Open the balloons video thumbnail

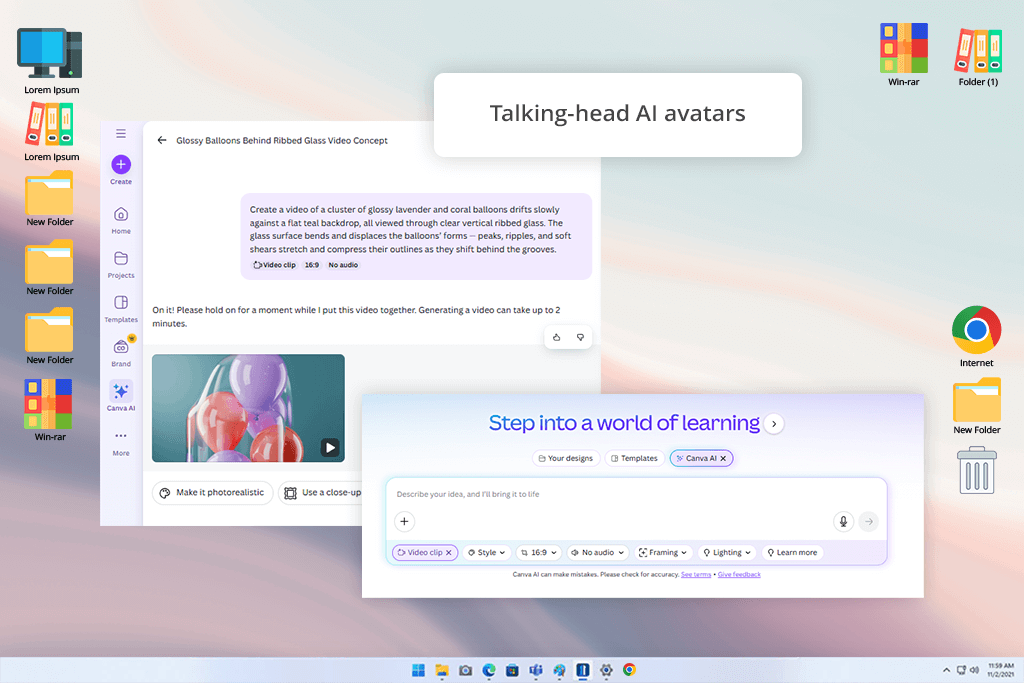[248, 408]
